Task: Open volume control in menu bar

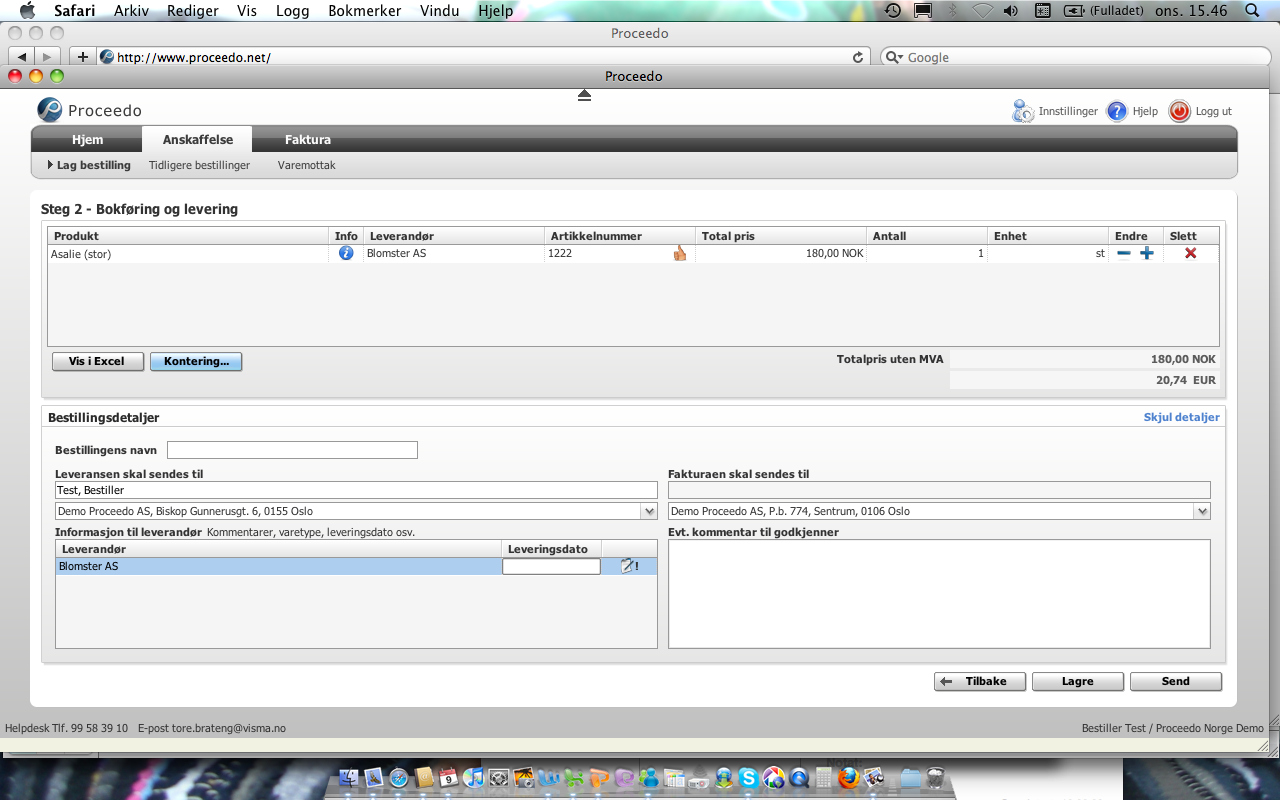Action: pyautogui.click(x=1011, y=11)
